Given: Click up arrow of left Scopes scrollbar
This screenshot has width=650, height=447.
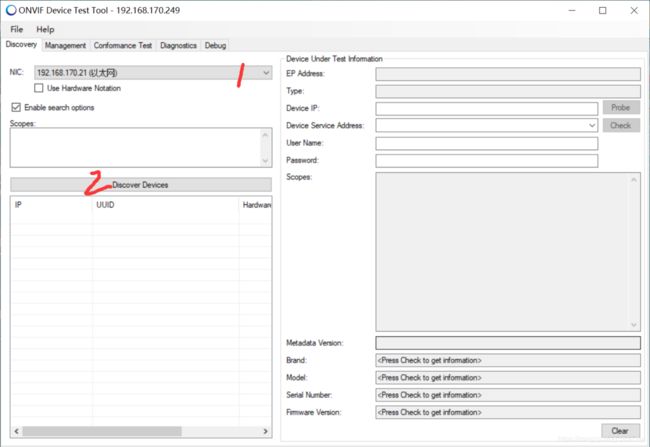Looking at the screenshot, I should point(265,134).
